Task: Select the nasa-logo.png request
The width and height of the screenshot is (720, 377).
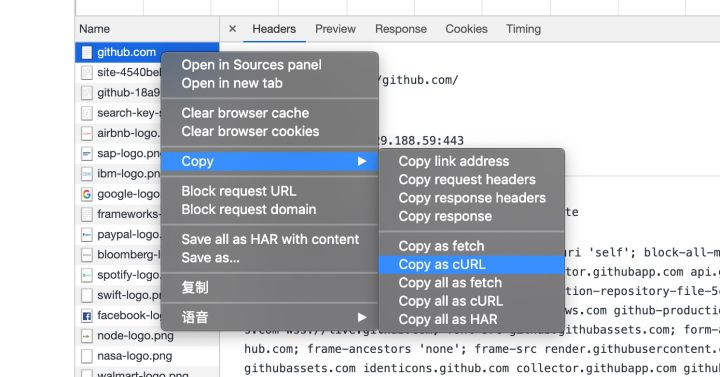Action: click(x=147, y=356)
